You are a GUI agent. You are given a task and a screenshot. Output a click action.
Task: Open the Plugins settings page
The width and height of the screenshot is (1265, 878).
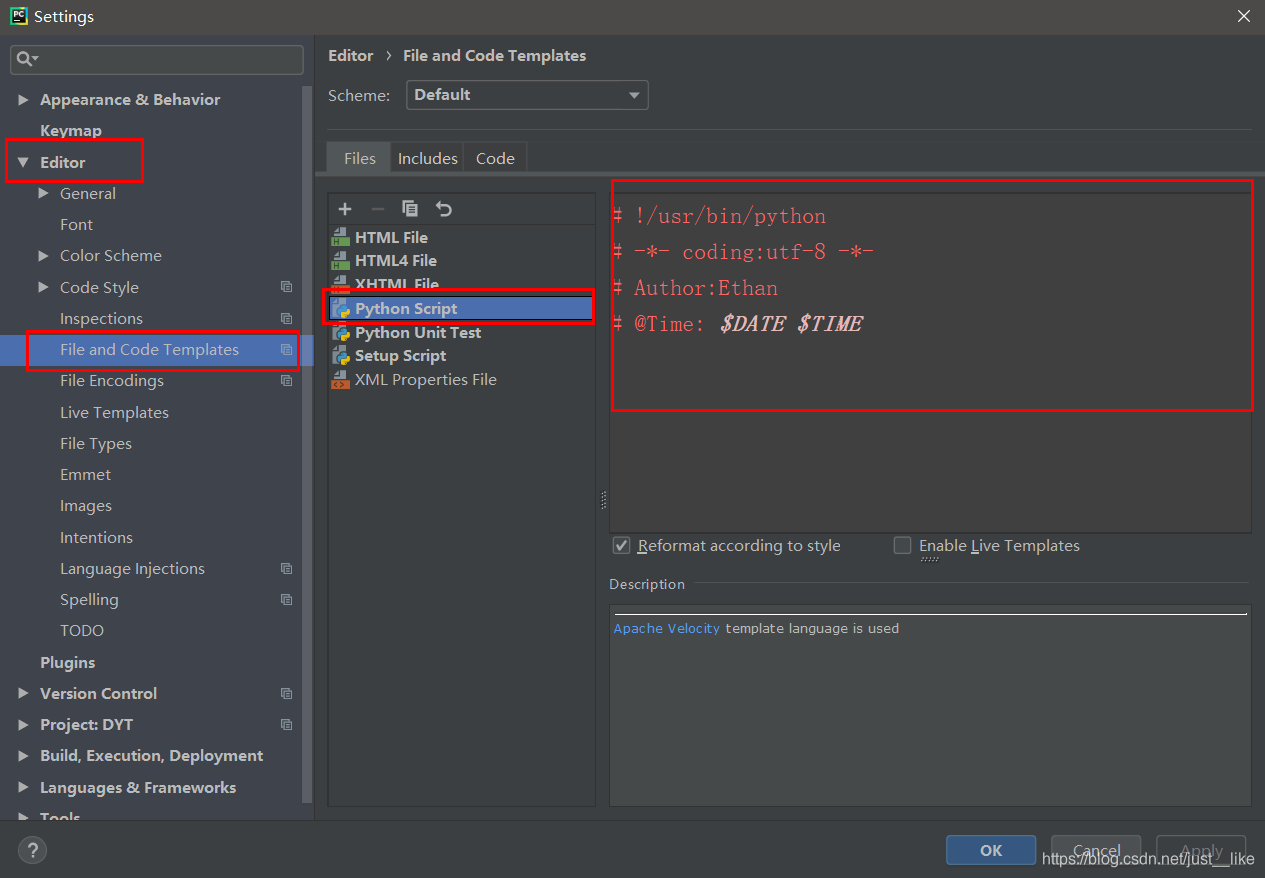[x=68, y=663]
